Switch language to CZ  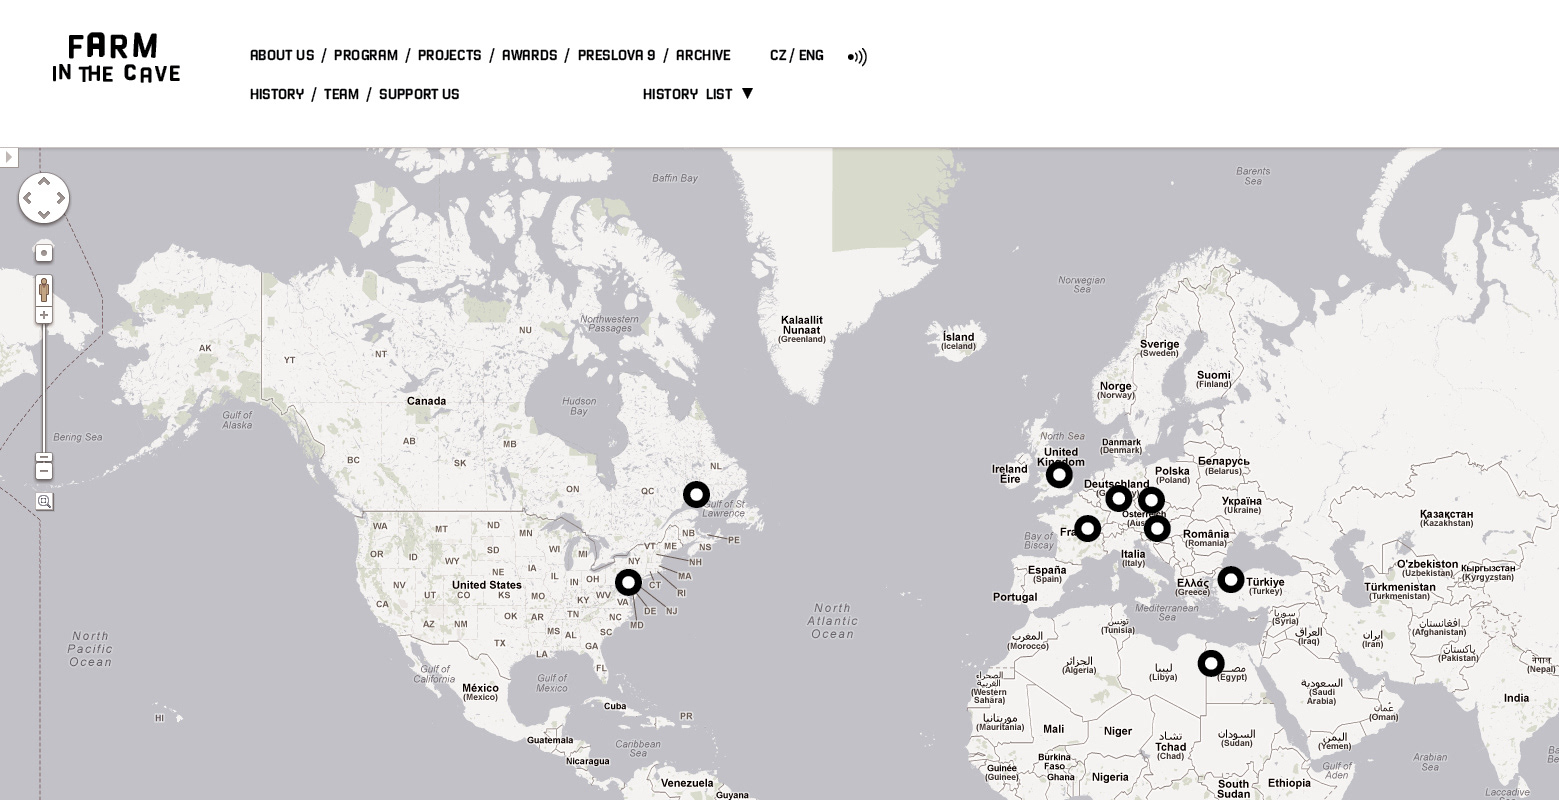[x=778, y=56]
